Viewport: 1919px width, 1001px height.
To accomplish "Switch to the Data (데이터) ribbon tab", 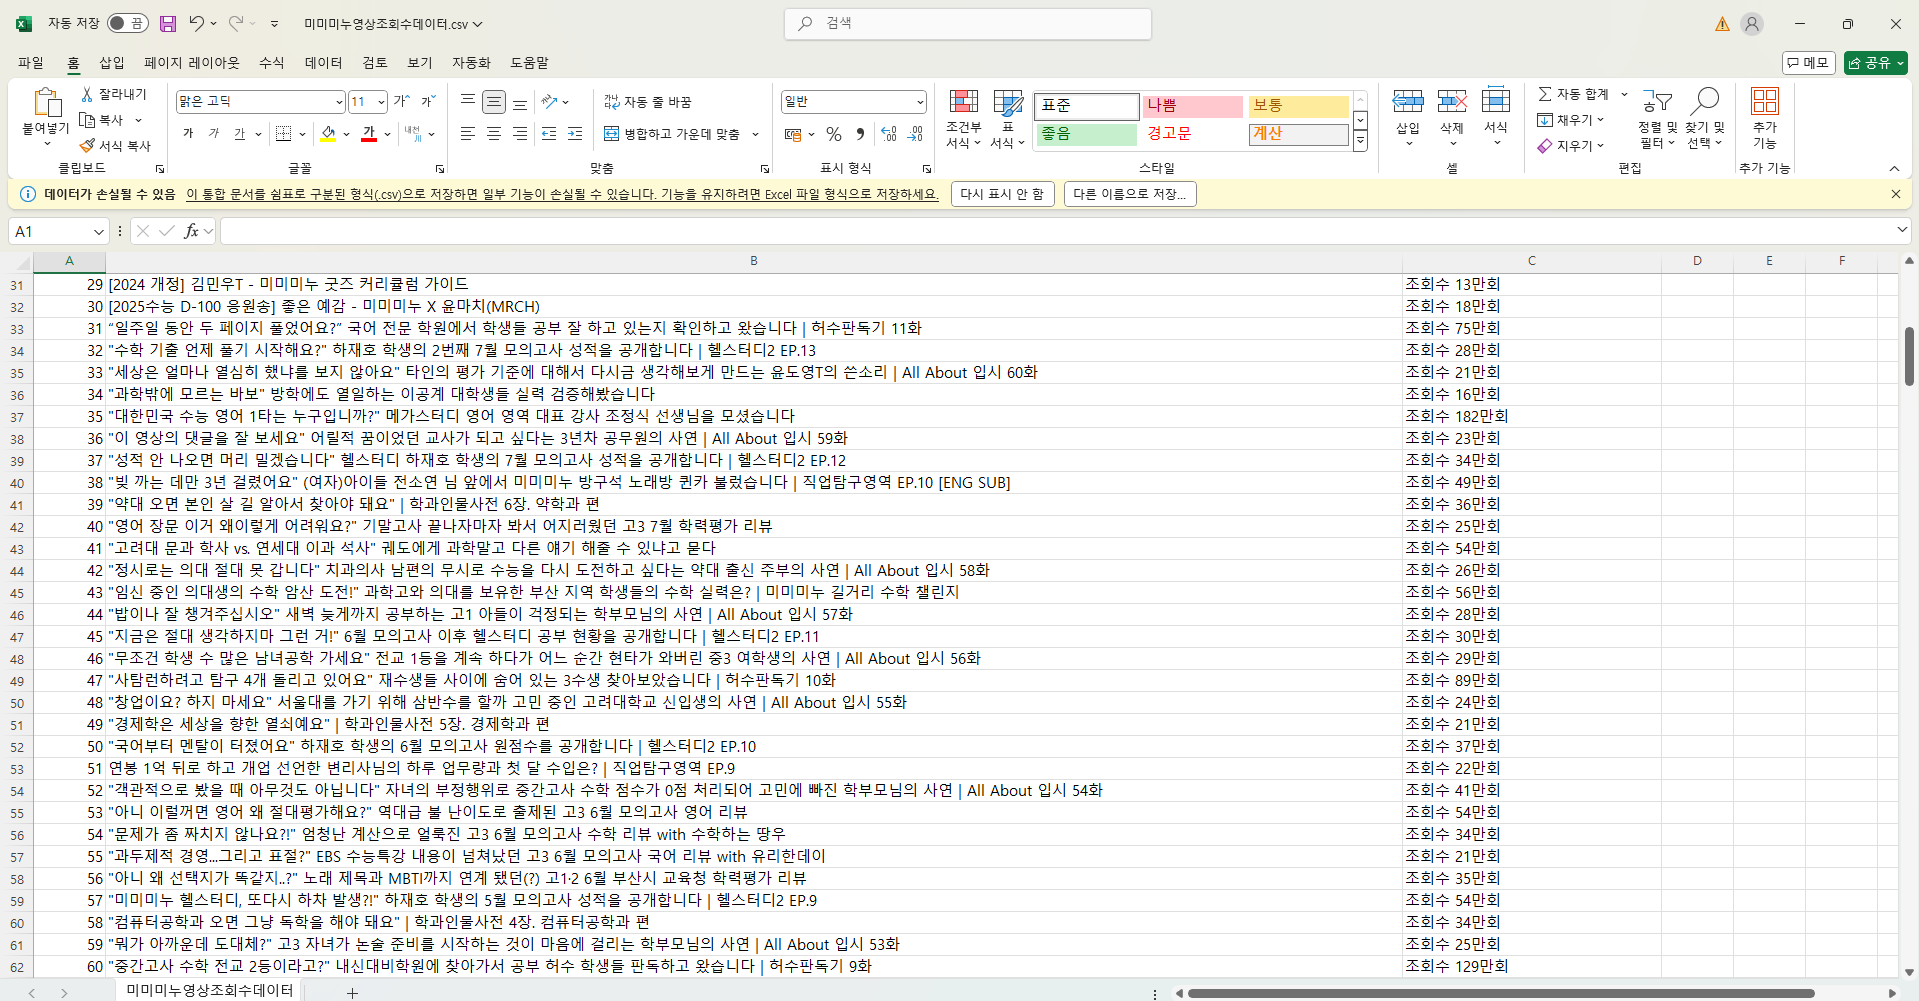I will [323, 63].
